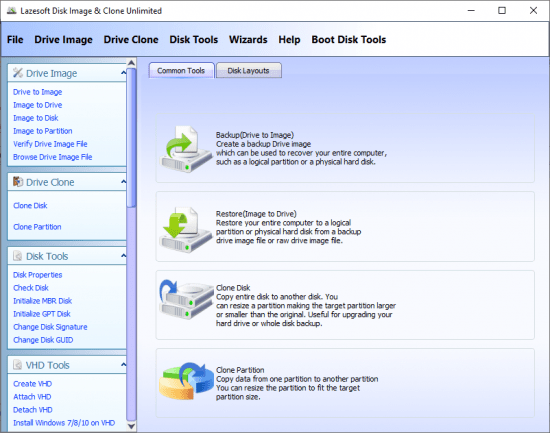Click Initialize GPT Disk link
Screen dimensions: 550x433
[42, 314]
